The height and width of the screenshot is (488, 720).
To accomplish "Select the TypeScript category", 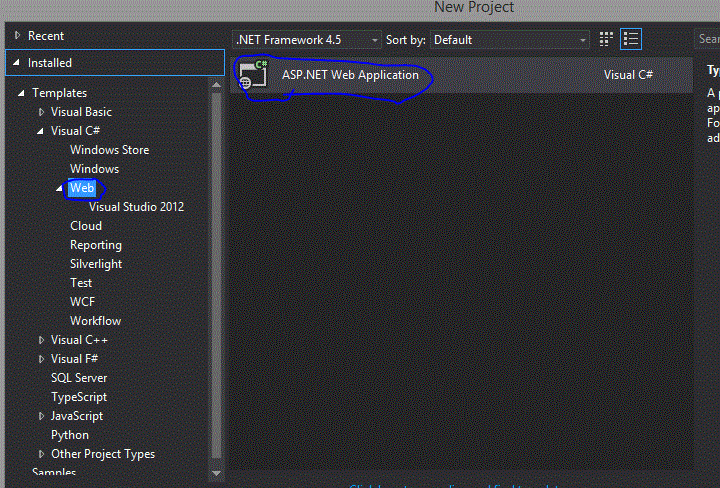I will (x=79, y=397).
